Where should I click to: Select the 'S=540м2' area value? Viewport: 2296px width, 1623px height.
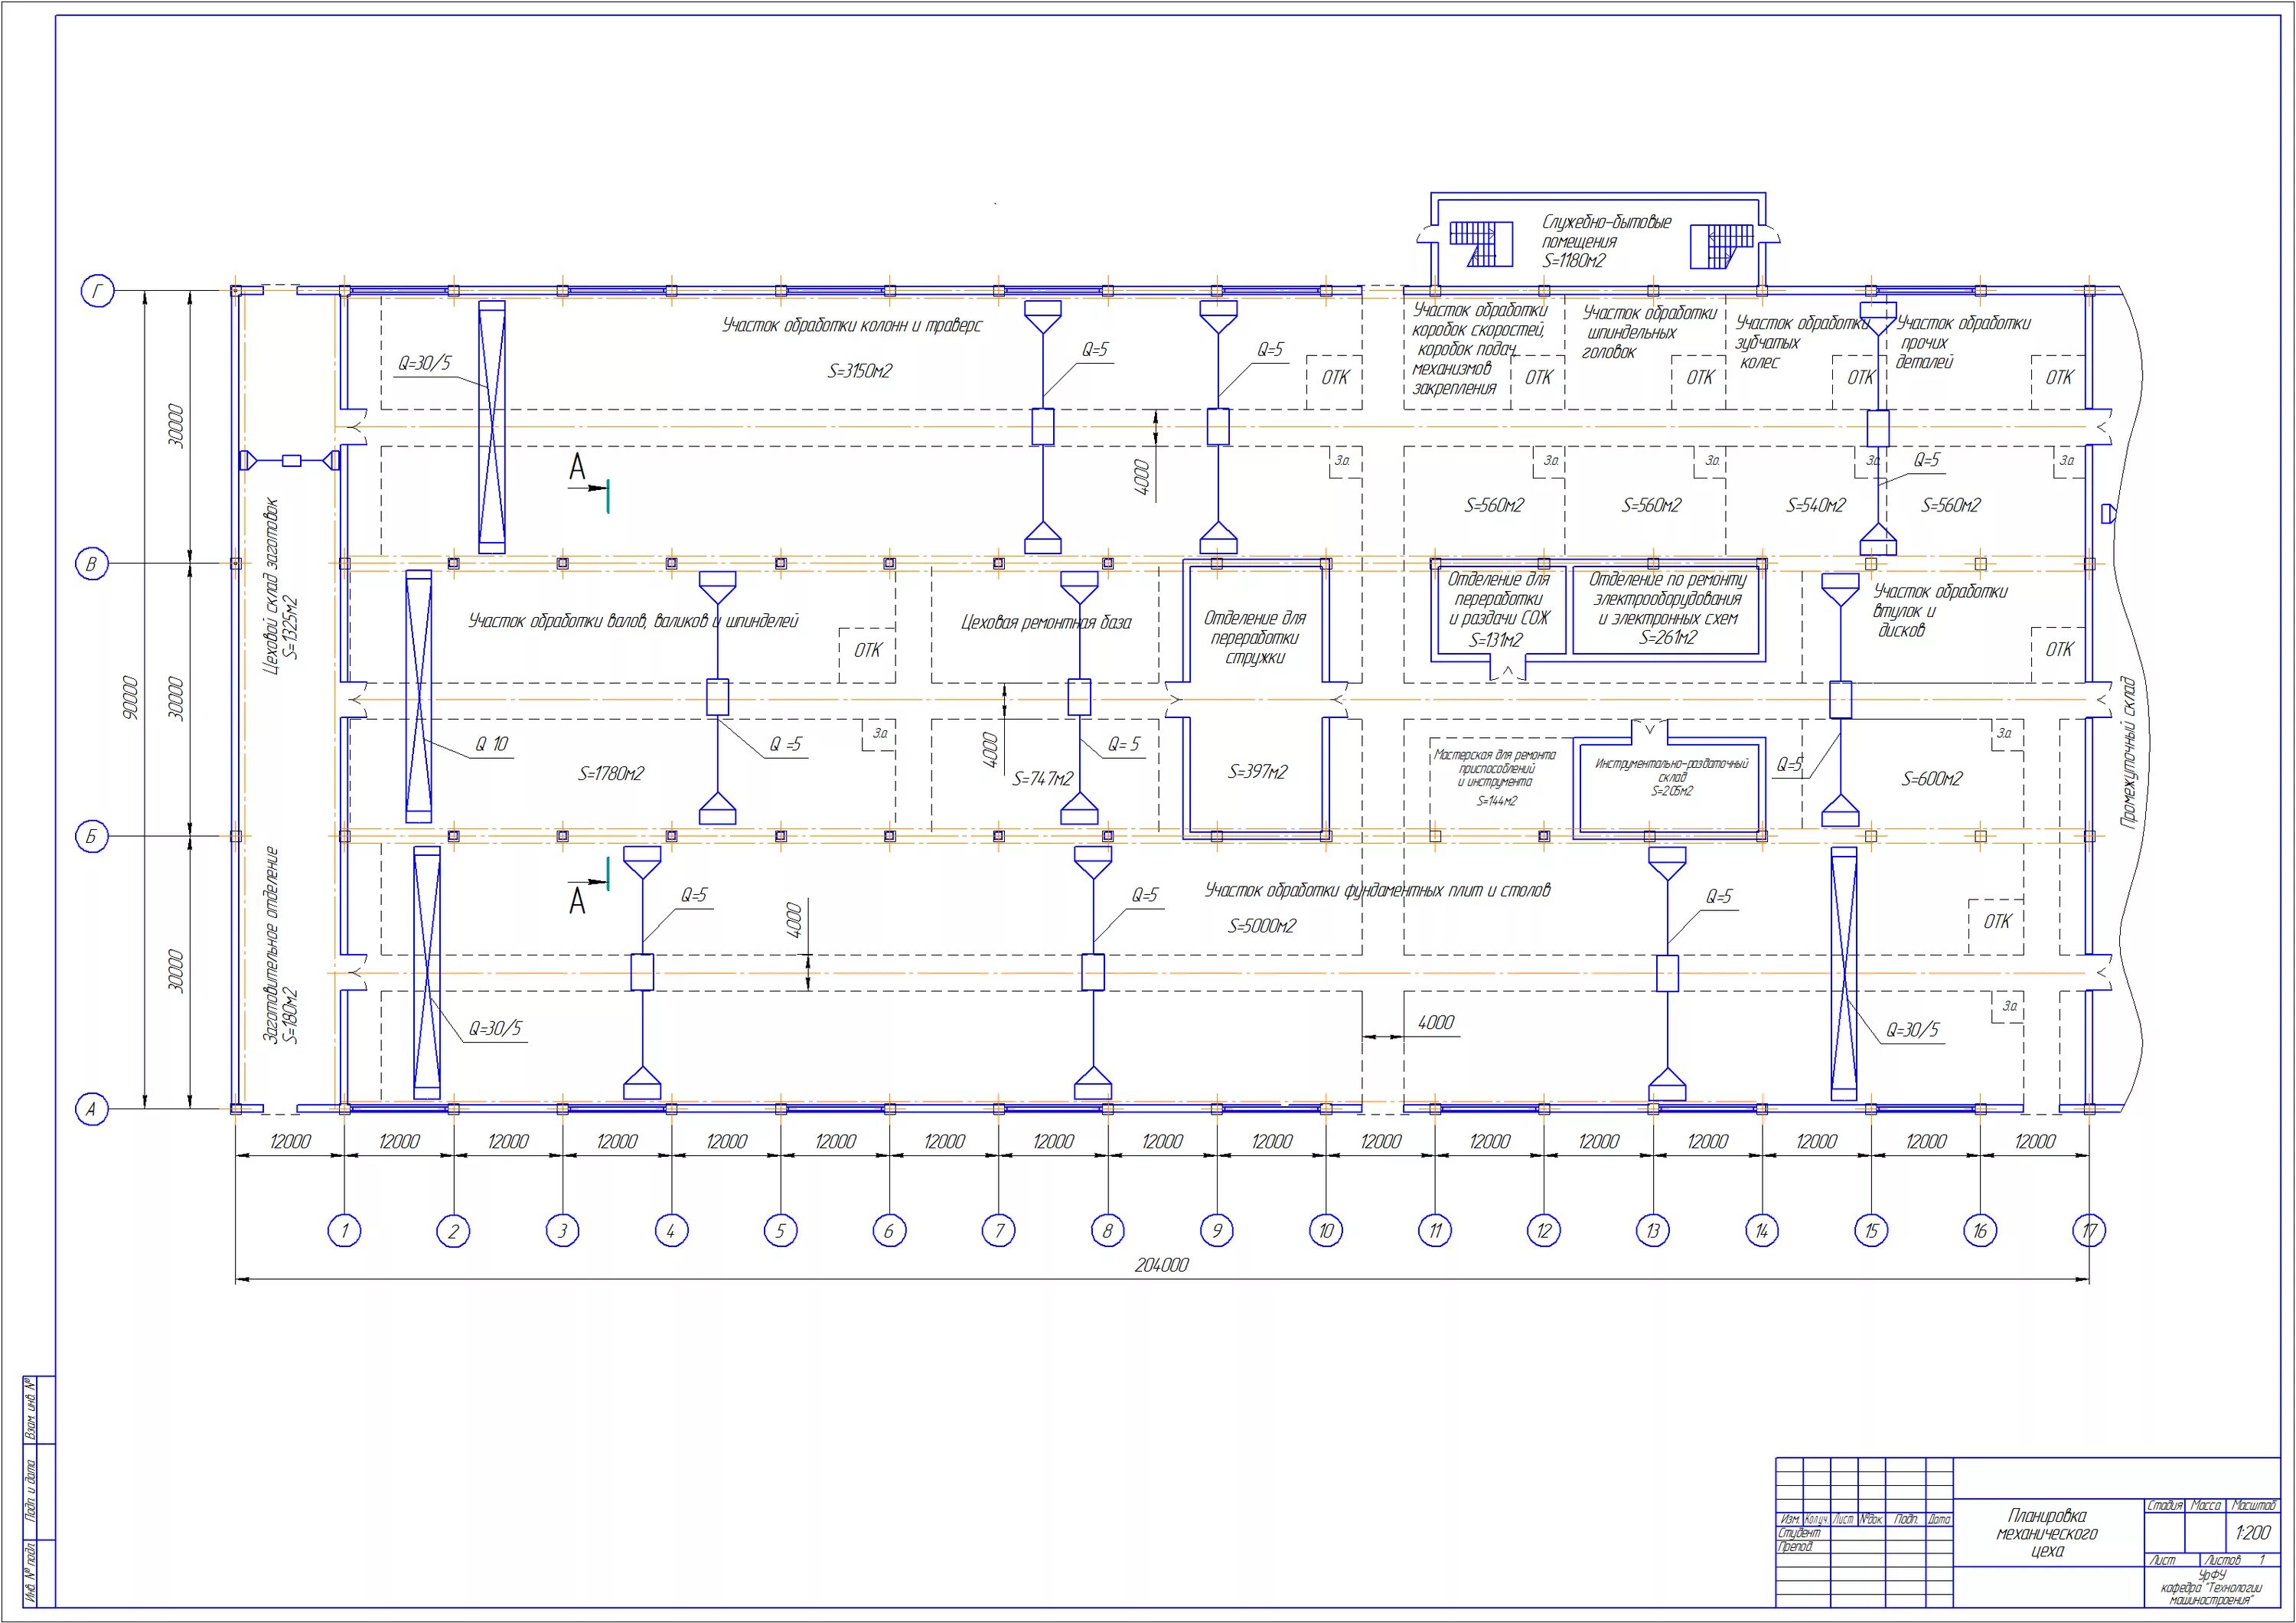(x=1816, y=505)
